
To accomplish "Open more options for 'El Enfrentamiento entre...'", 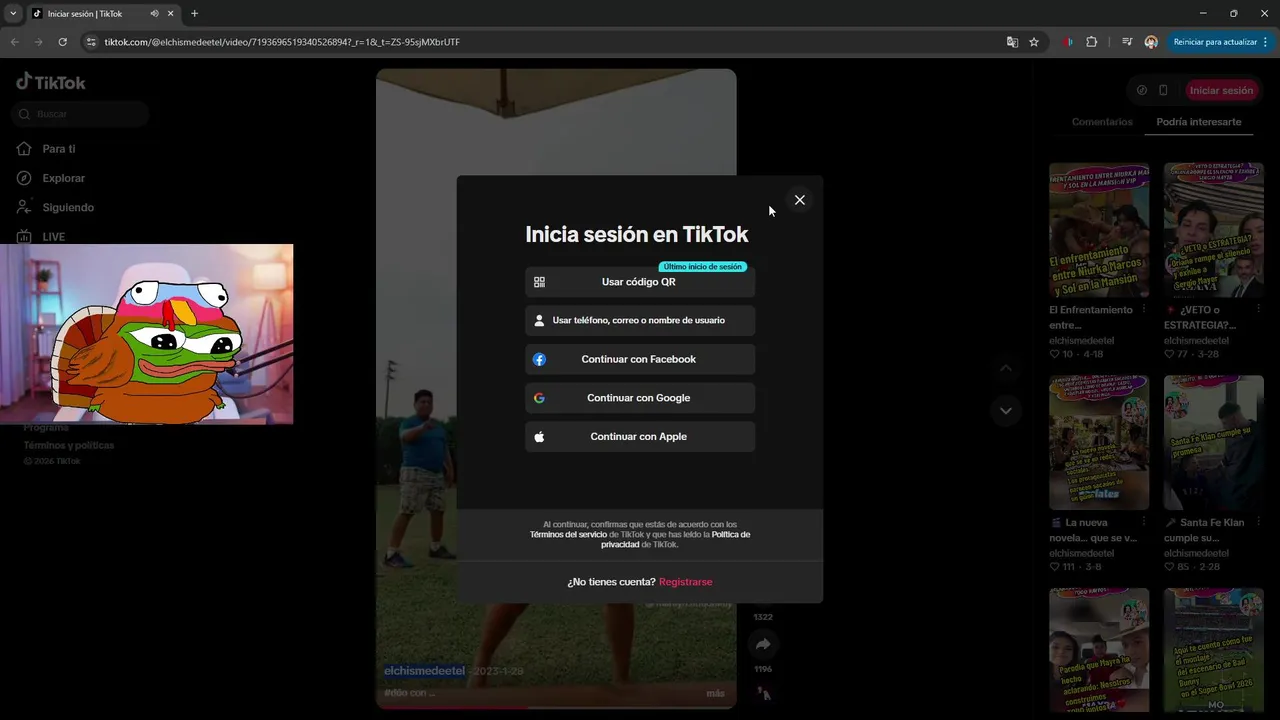I will 1144,310.
